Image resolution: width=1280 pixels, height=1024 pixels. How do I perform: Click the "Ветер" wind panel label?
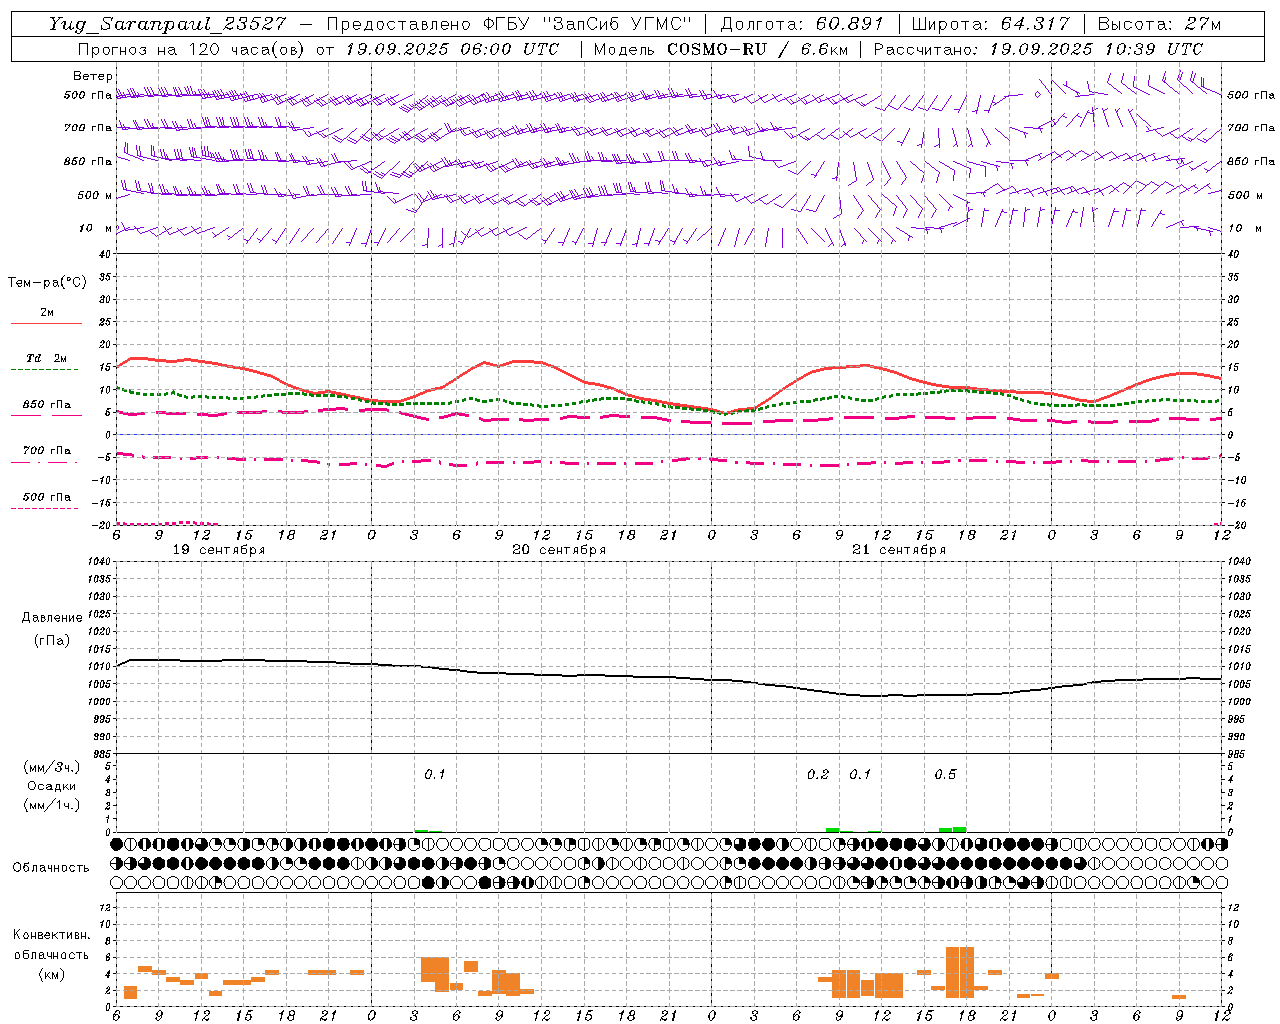(93, 76)
